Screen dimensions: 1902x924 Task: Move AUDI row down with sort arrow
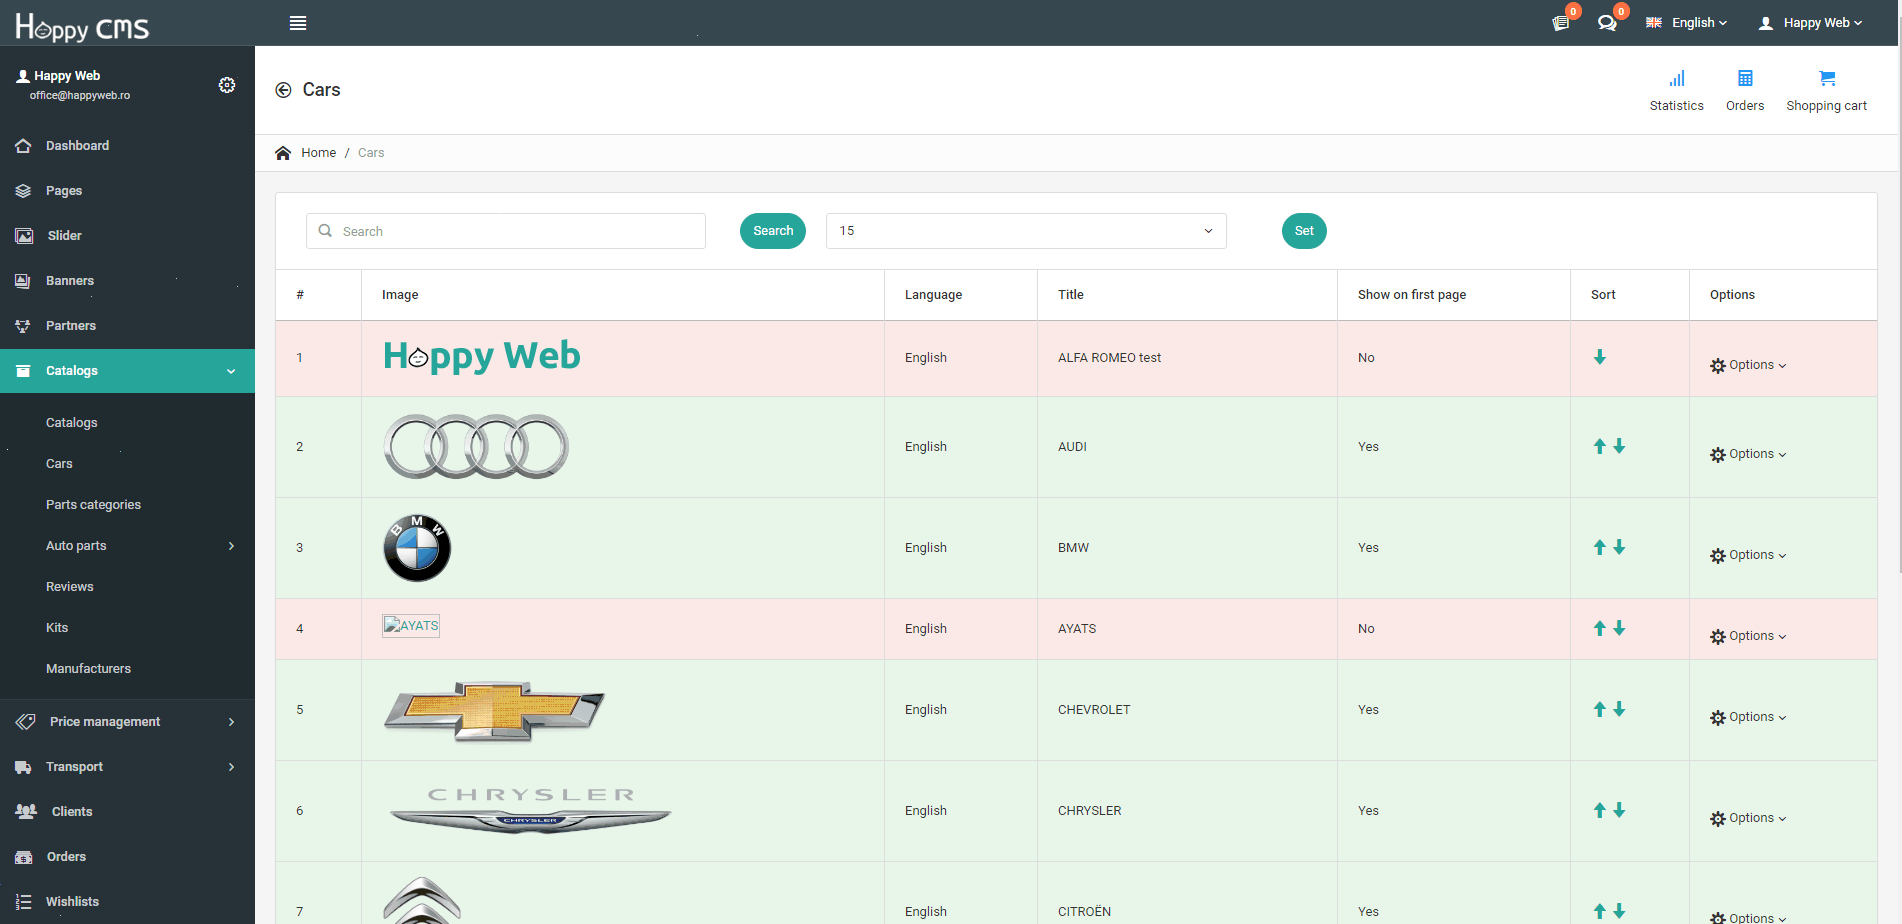[1619, 446]
